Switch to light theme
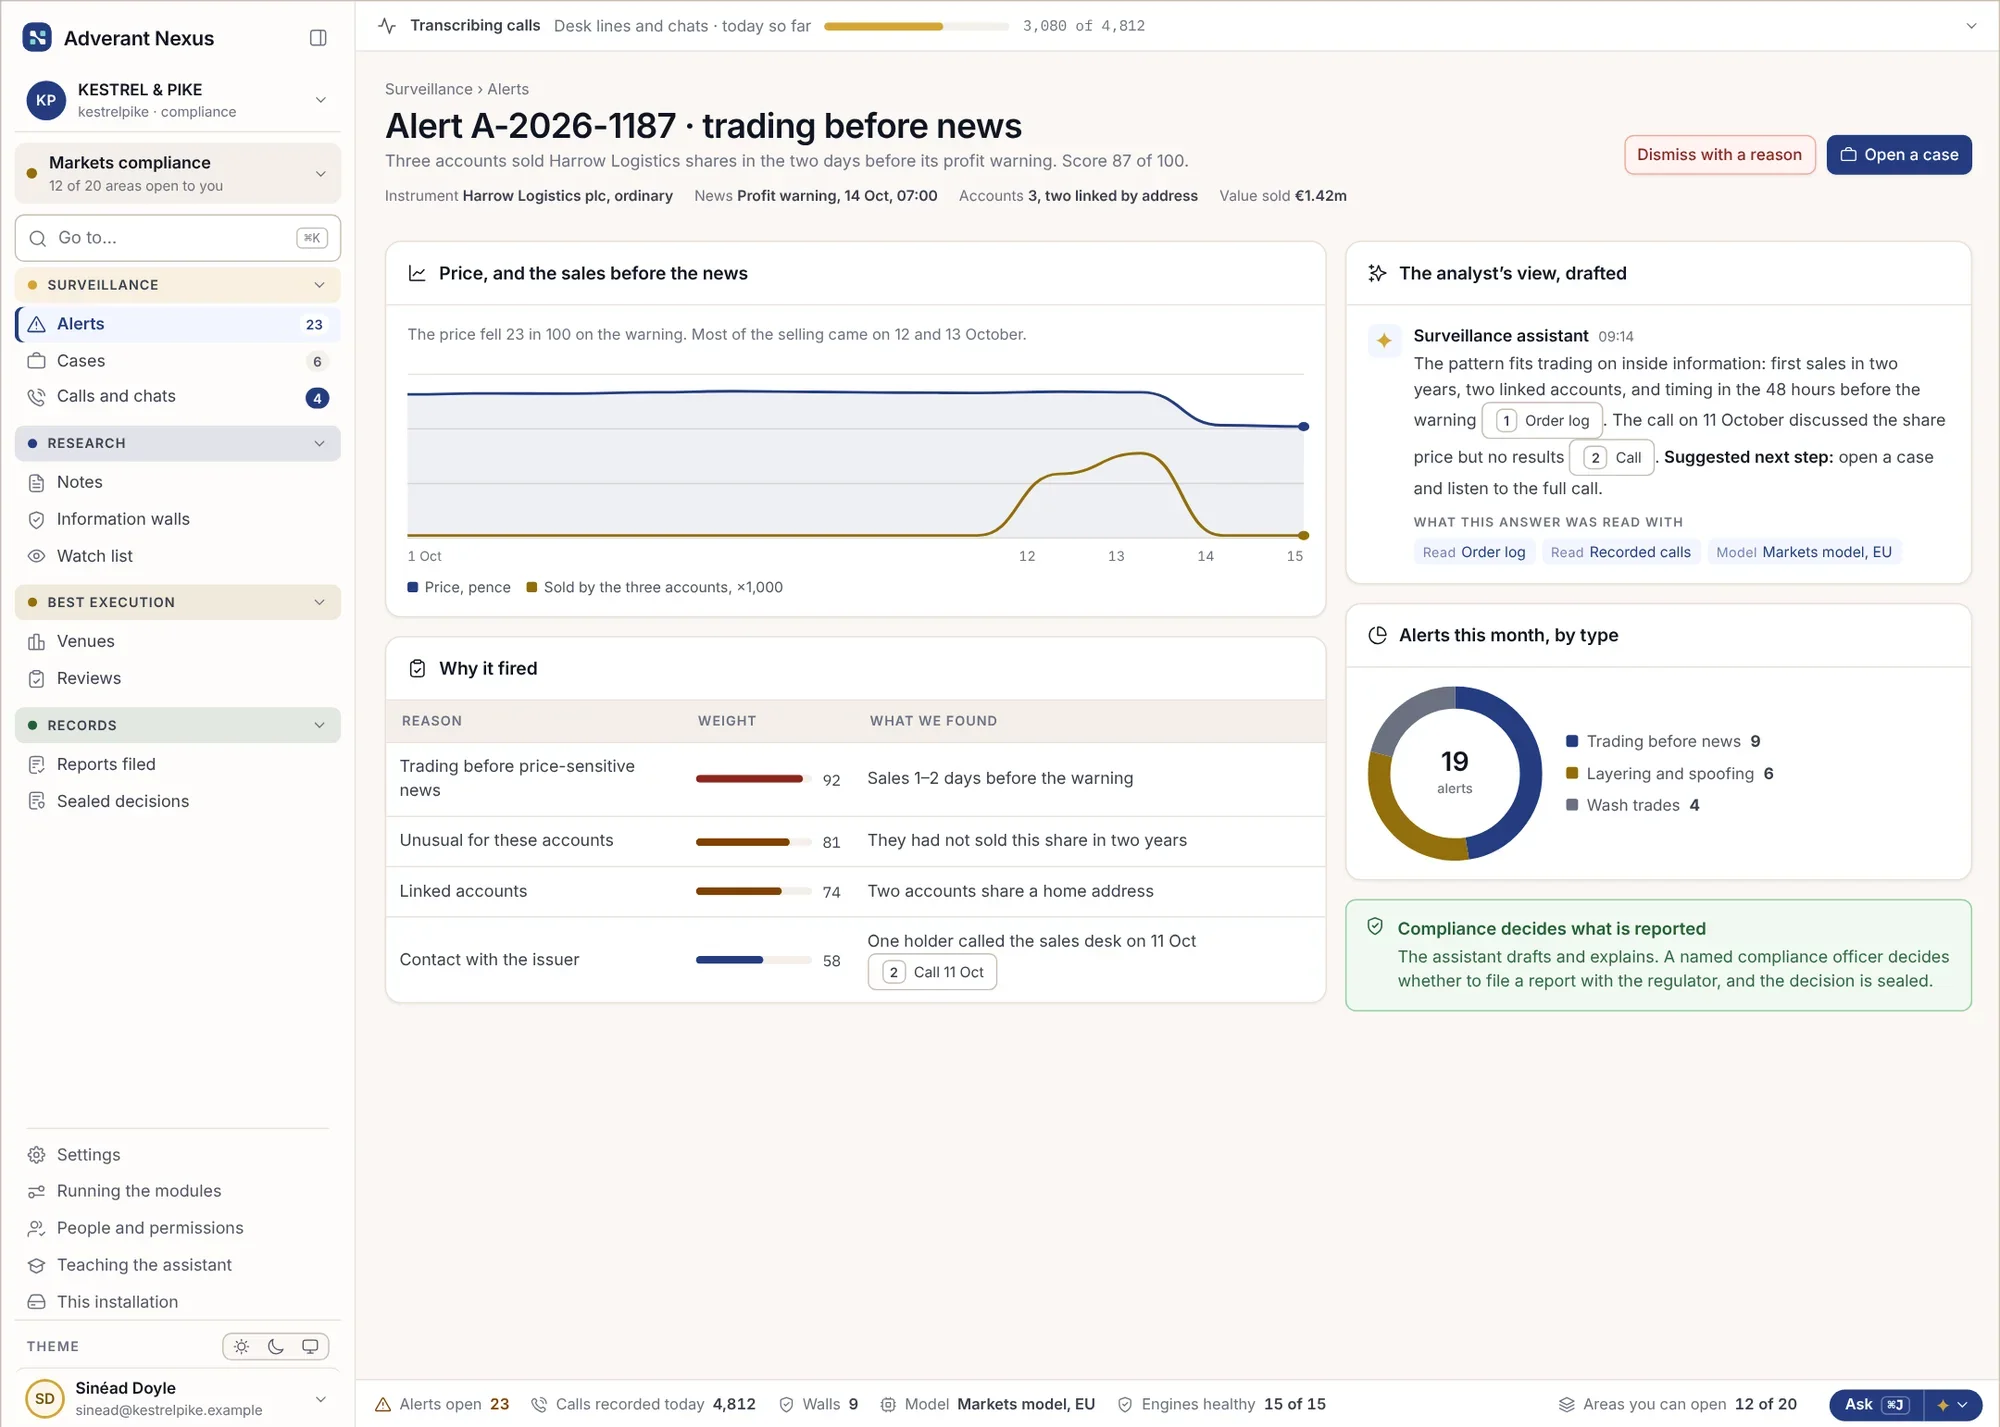2000x1427 pixels. 242,1347
